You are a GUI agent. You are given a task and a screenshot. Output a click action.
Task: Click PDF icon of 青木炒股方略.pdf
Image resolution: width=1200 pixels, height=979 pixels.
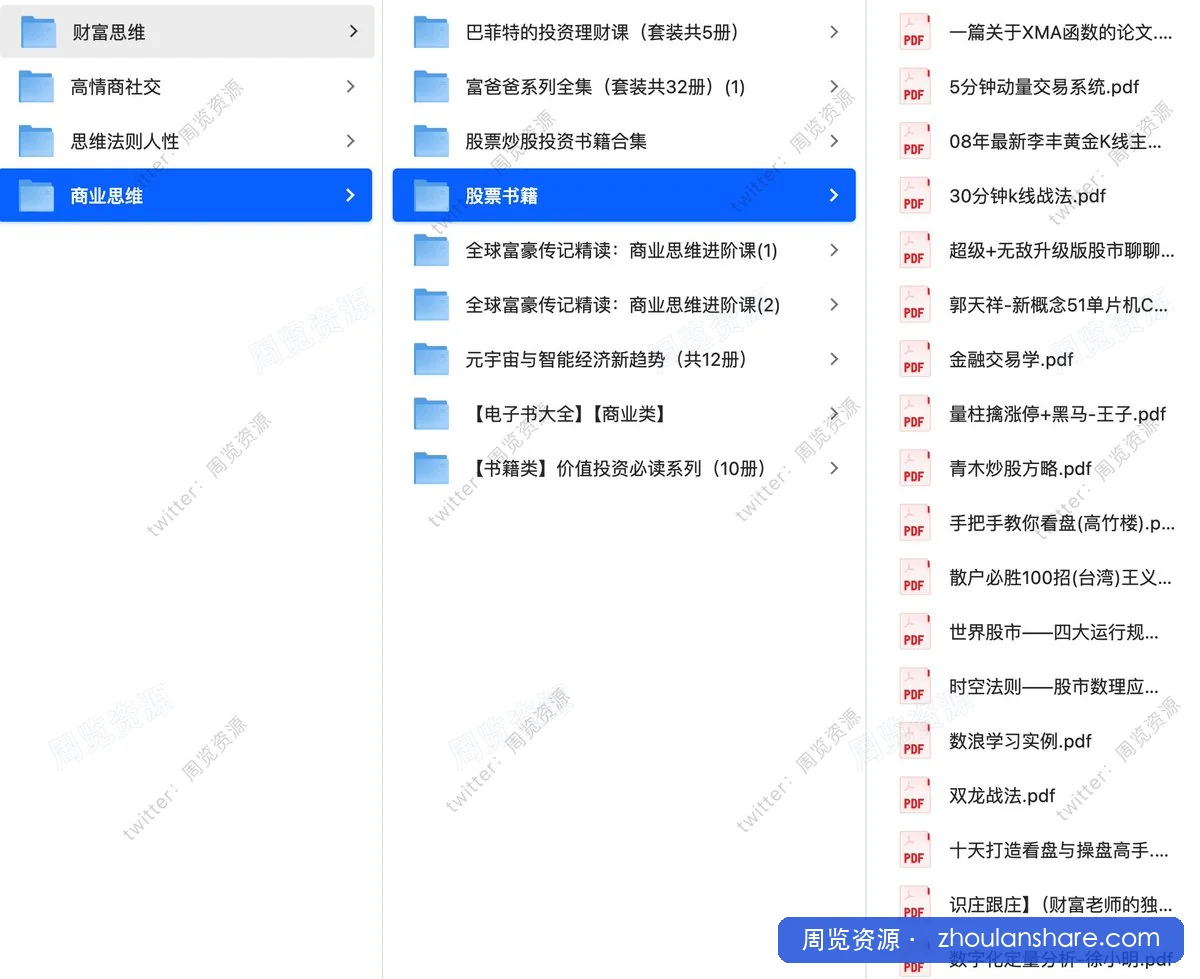point(914,468)
